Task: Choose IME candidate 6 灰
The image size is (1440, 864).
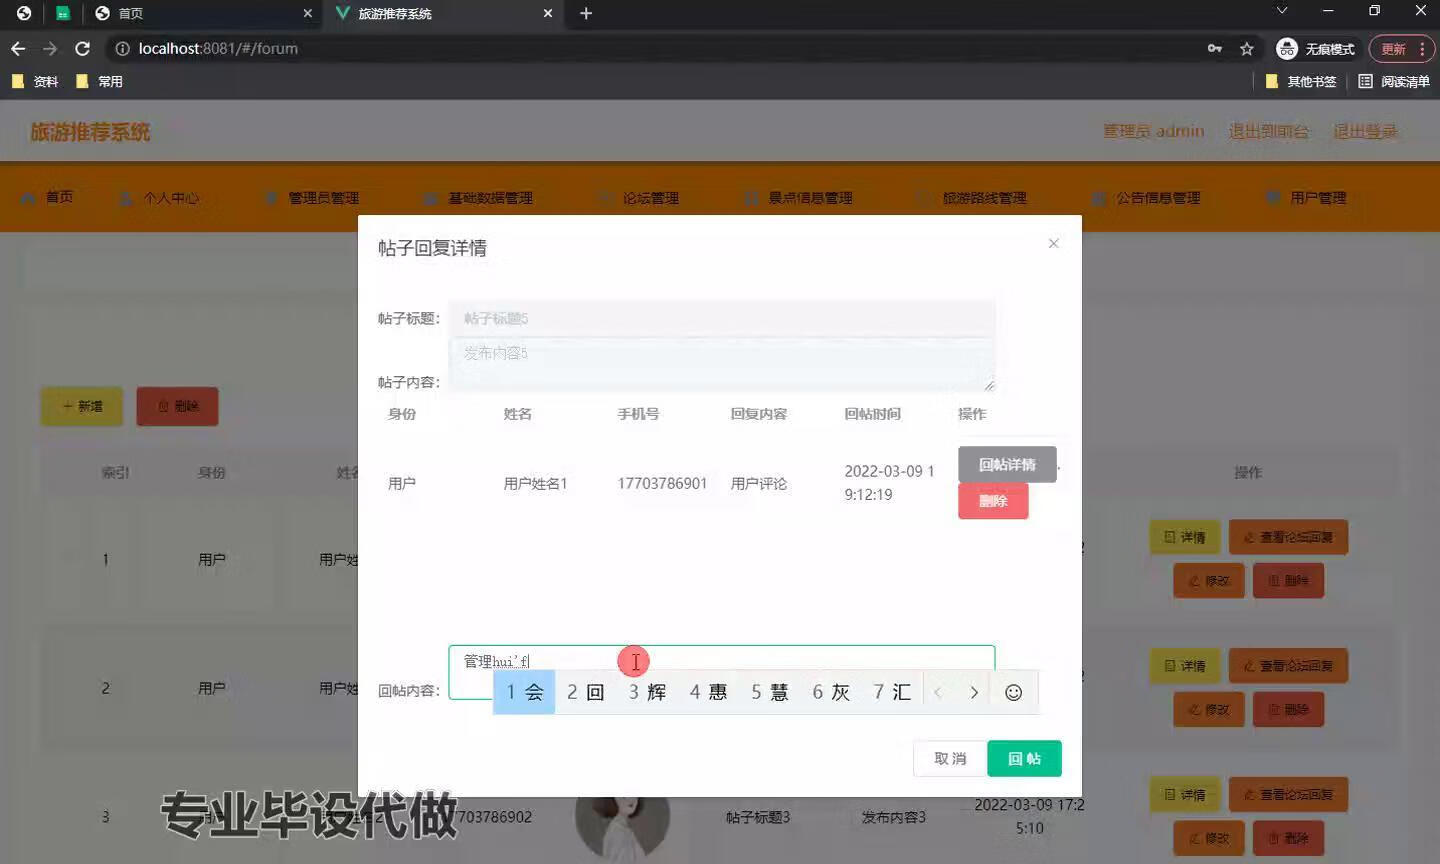Action: click(831, 692)
